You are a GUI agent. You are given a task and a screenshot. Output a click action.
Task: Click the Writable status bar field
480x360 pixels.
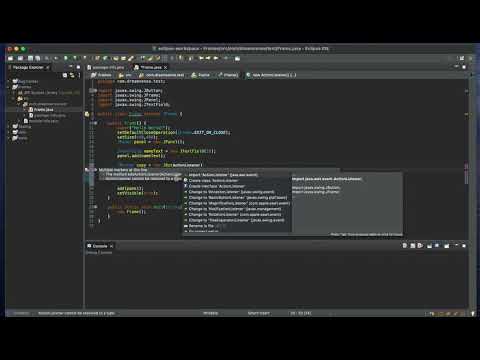(211, 313)
